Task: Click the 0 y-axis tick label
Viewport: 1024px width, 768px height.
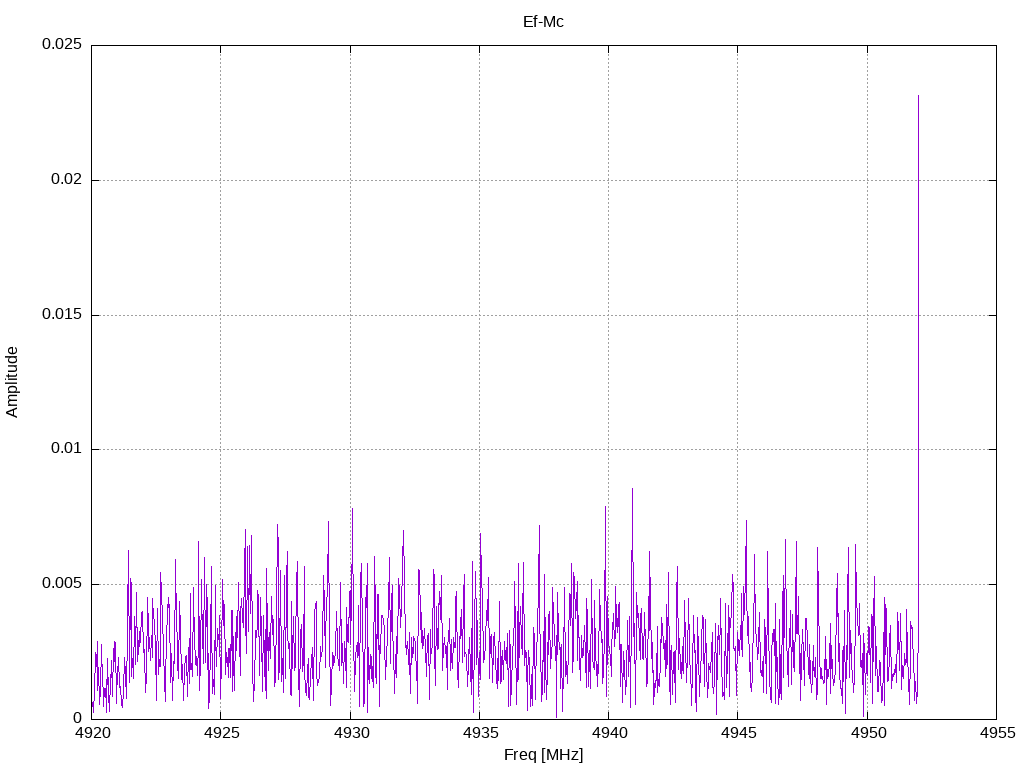Action: tap(77, 718)
